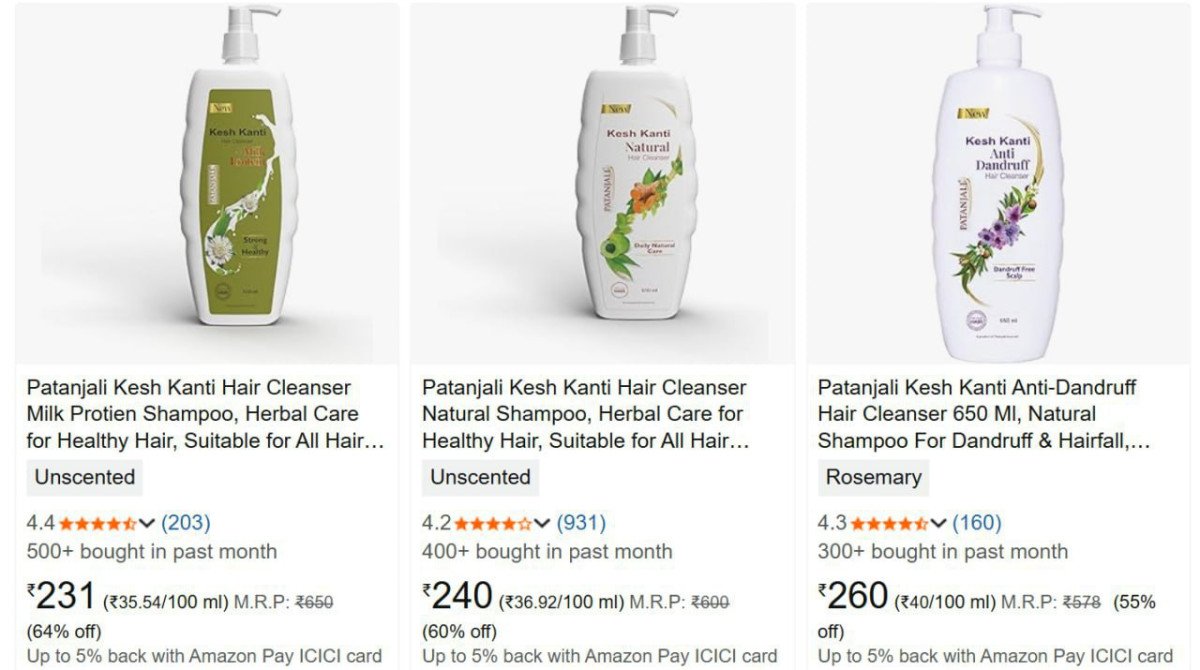The height and width of the screenshot is (670, 1200).
Task: Select Unscented tag under Natural Shampoo
Action: click(480, 477)
